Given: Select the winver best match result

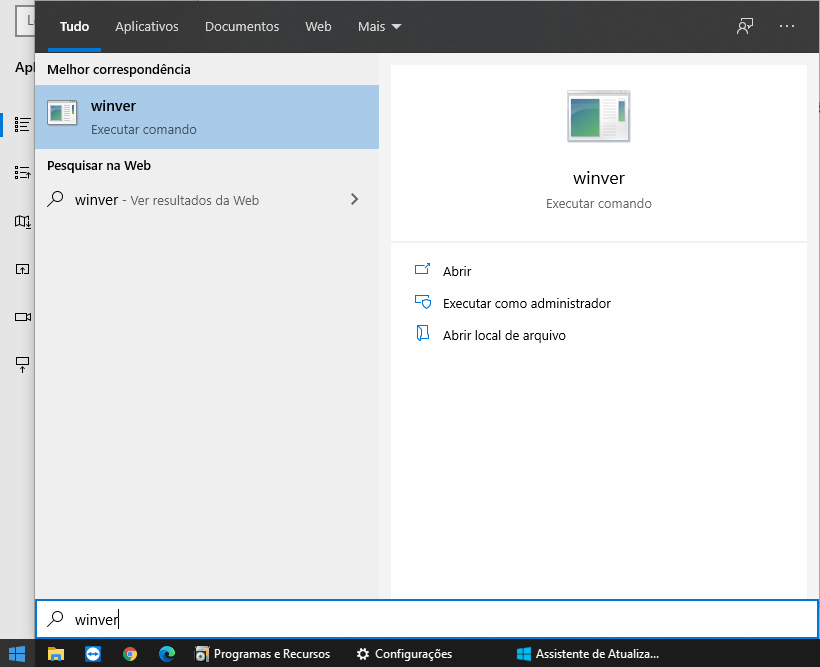Looking at the screenshot, I should click(207, 117).
